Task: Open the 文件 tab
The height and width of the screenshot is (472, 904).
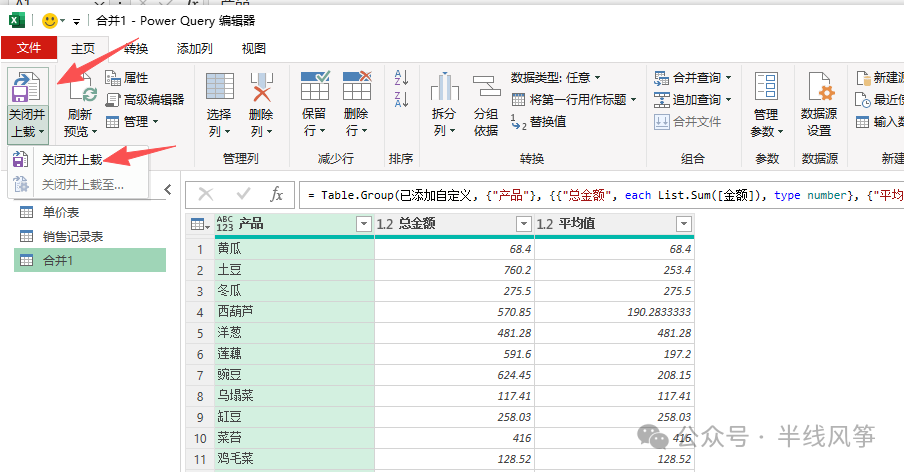Action: [29, 48]
